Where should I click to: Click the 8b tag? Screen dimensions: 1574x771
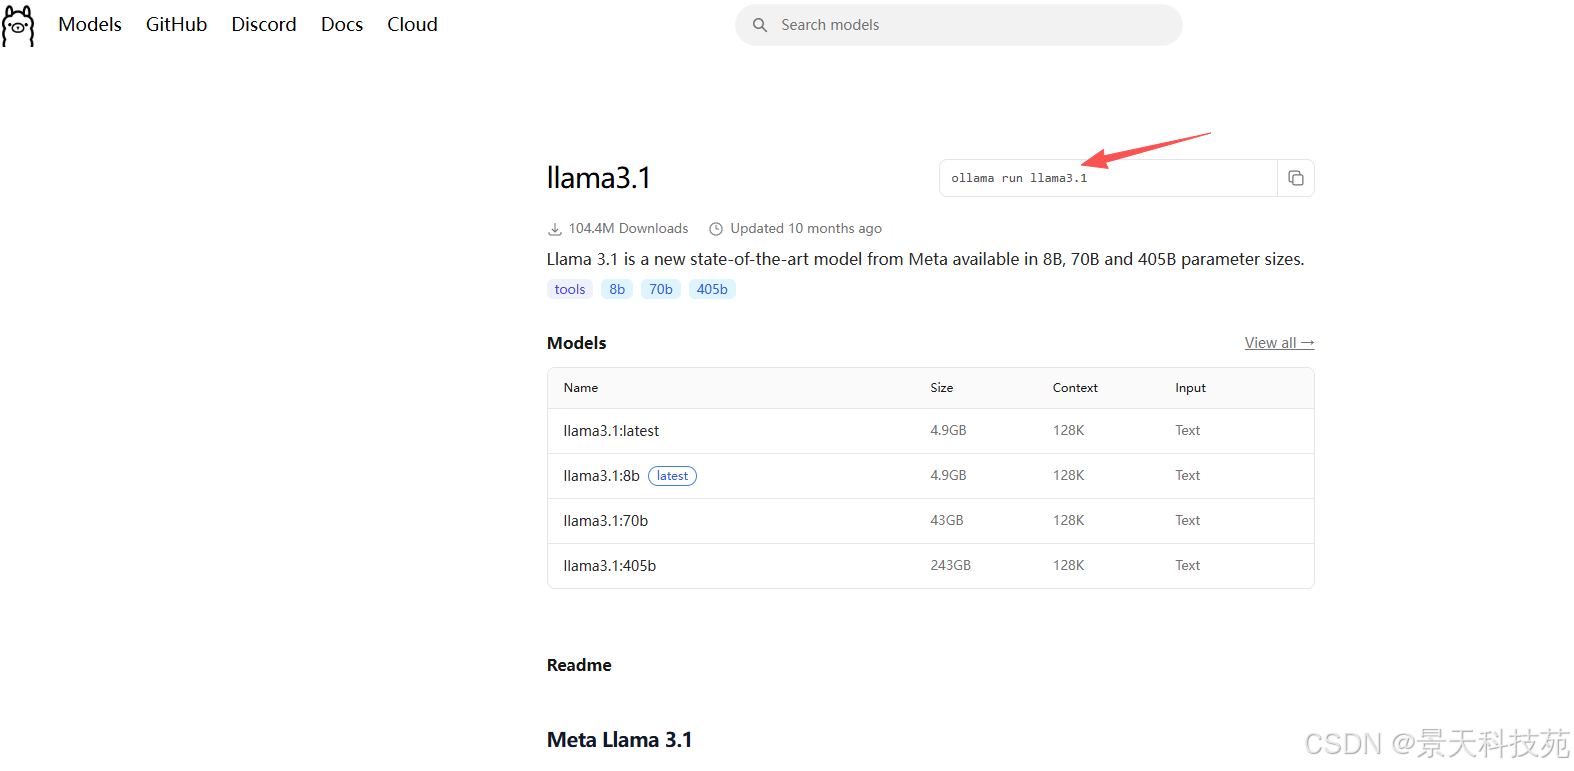[617, 289]
